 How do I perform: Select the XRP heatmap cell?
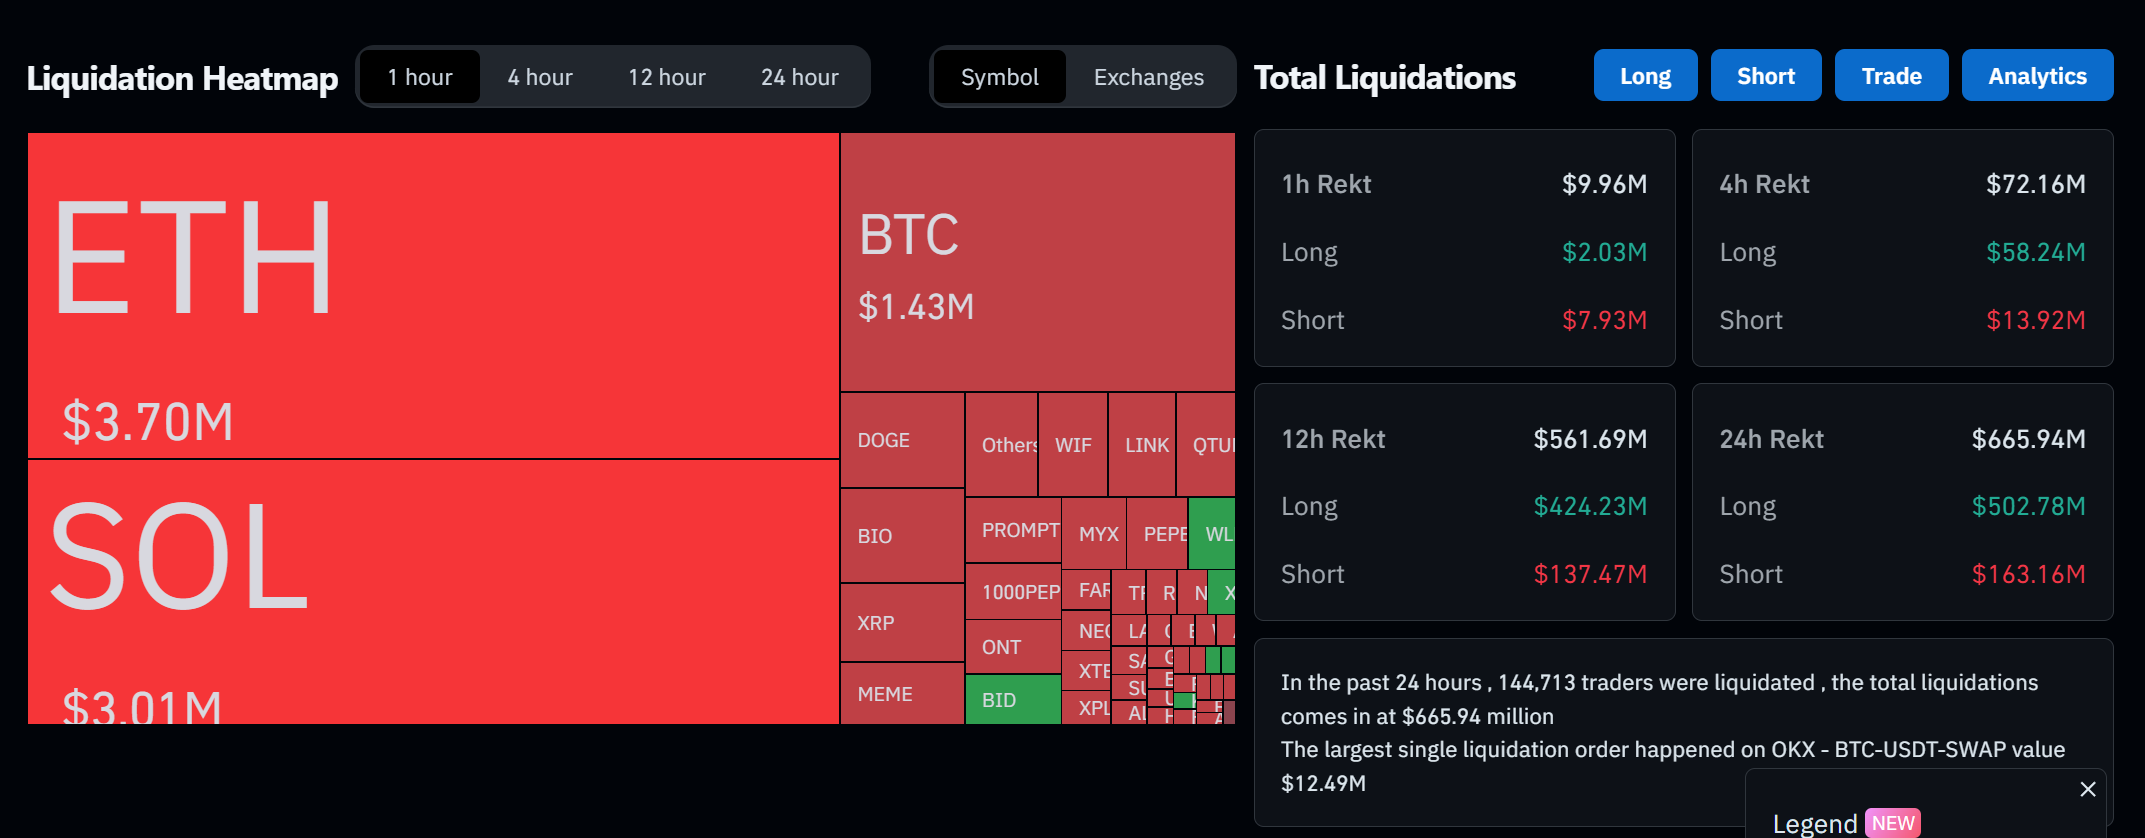click(902, 622)
